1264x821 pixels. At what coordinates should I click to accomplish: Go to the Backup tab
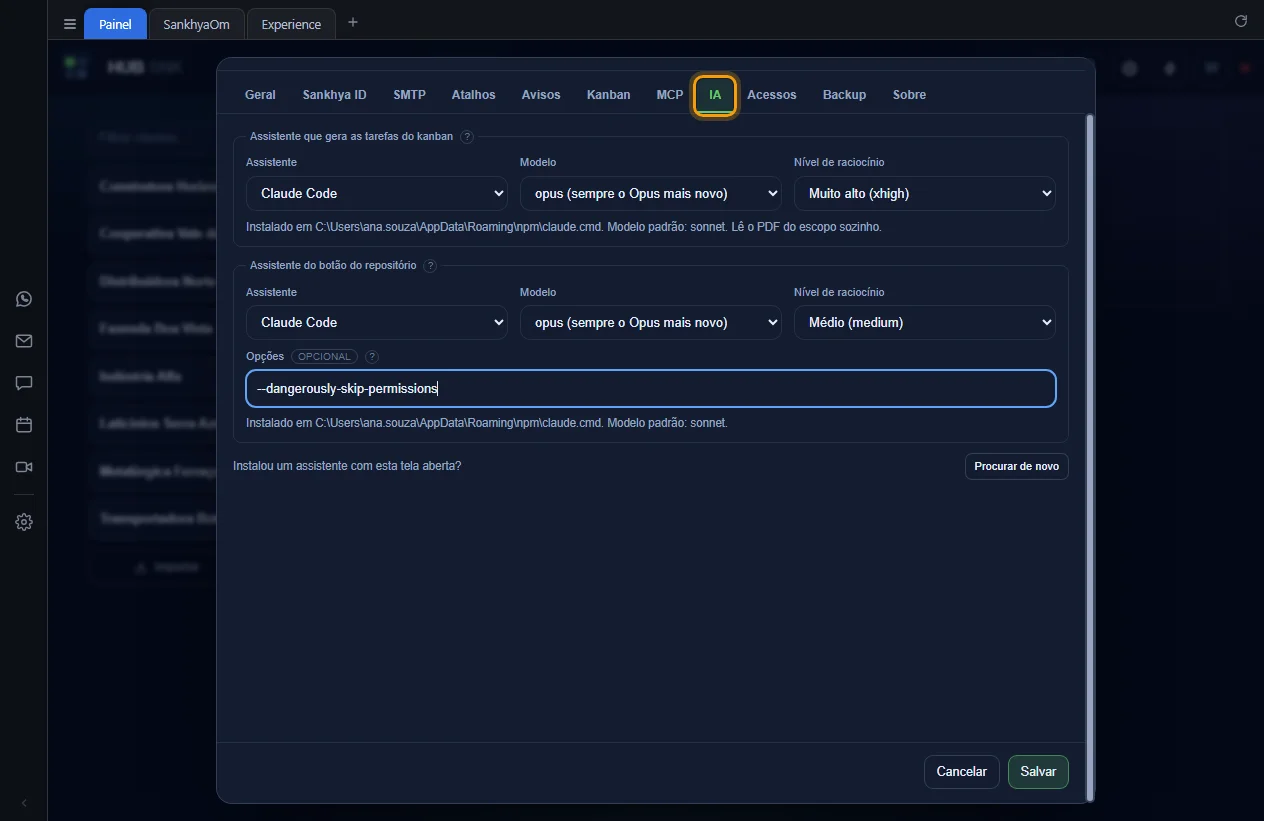pyautogui.click(x=845, y=95)
